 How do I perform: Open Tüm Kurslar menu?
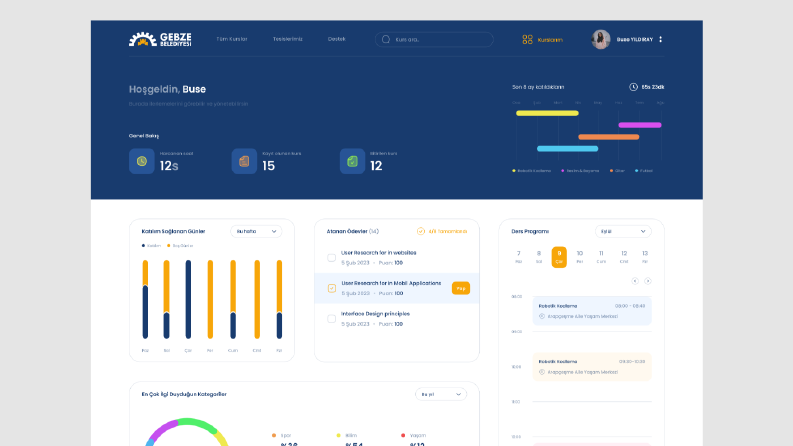pos(232,39)
